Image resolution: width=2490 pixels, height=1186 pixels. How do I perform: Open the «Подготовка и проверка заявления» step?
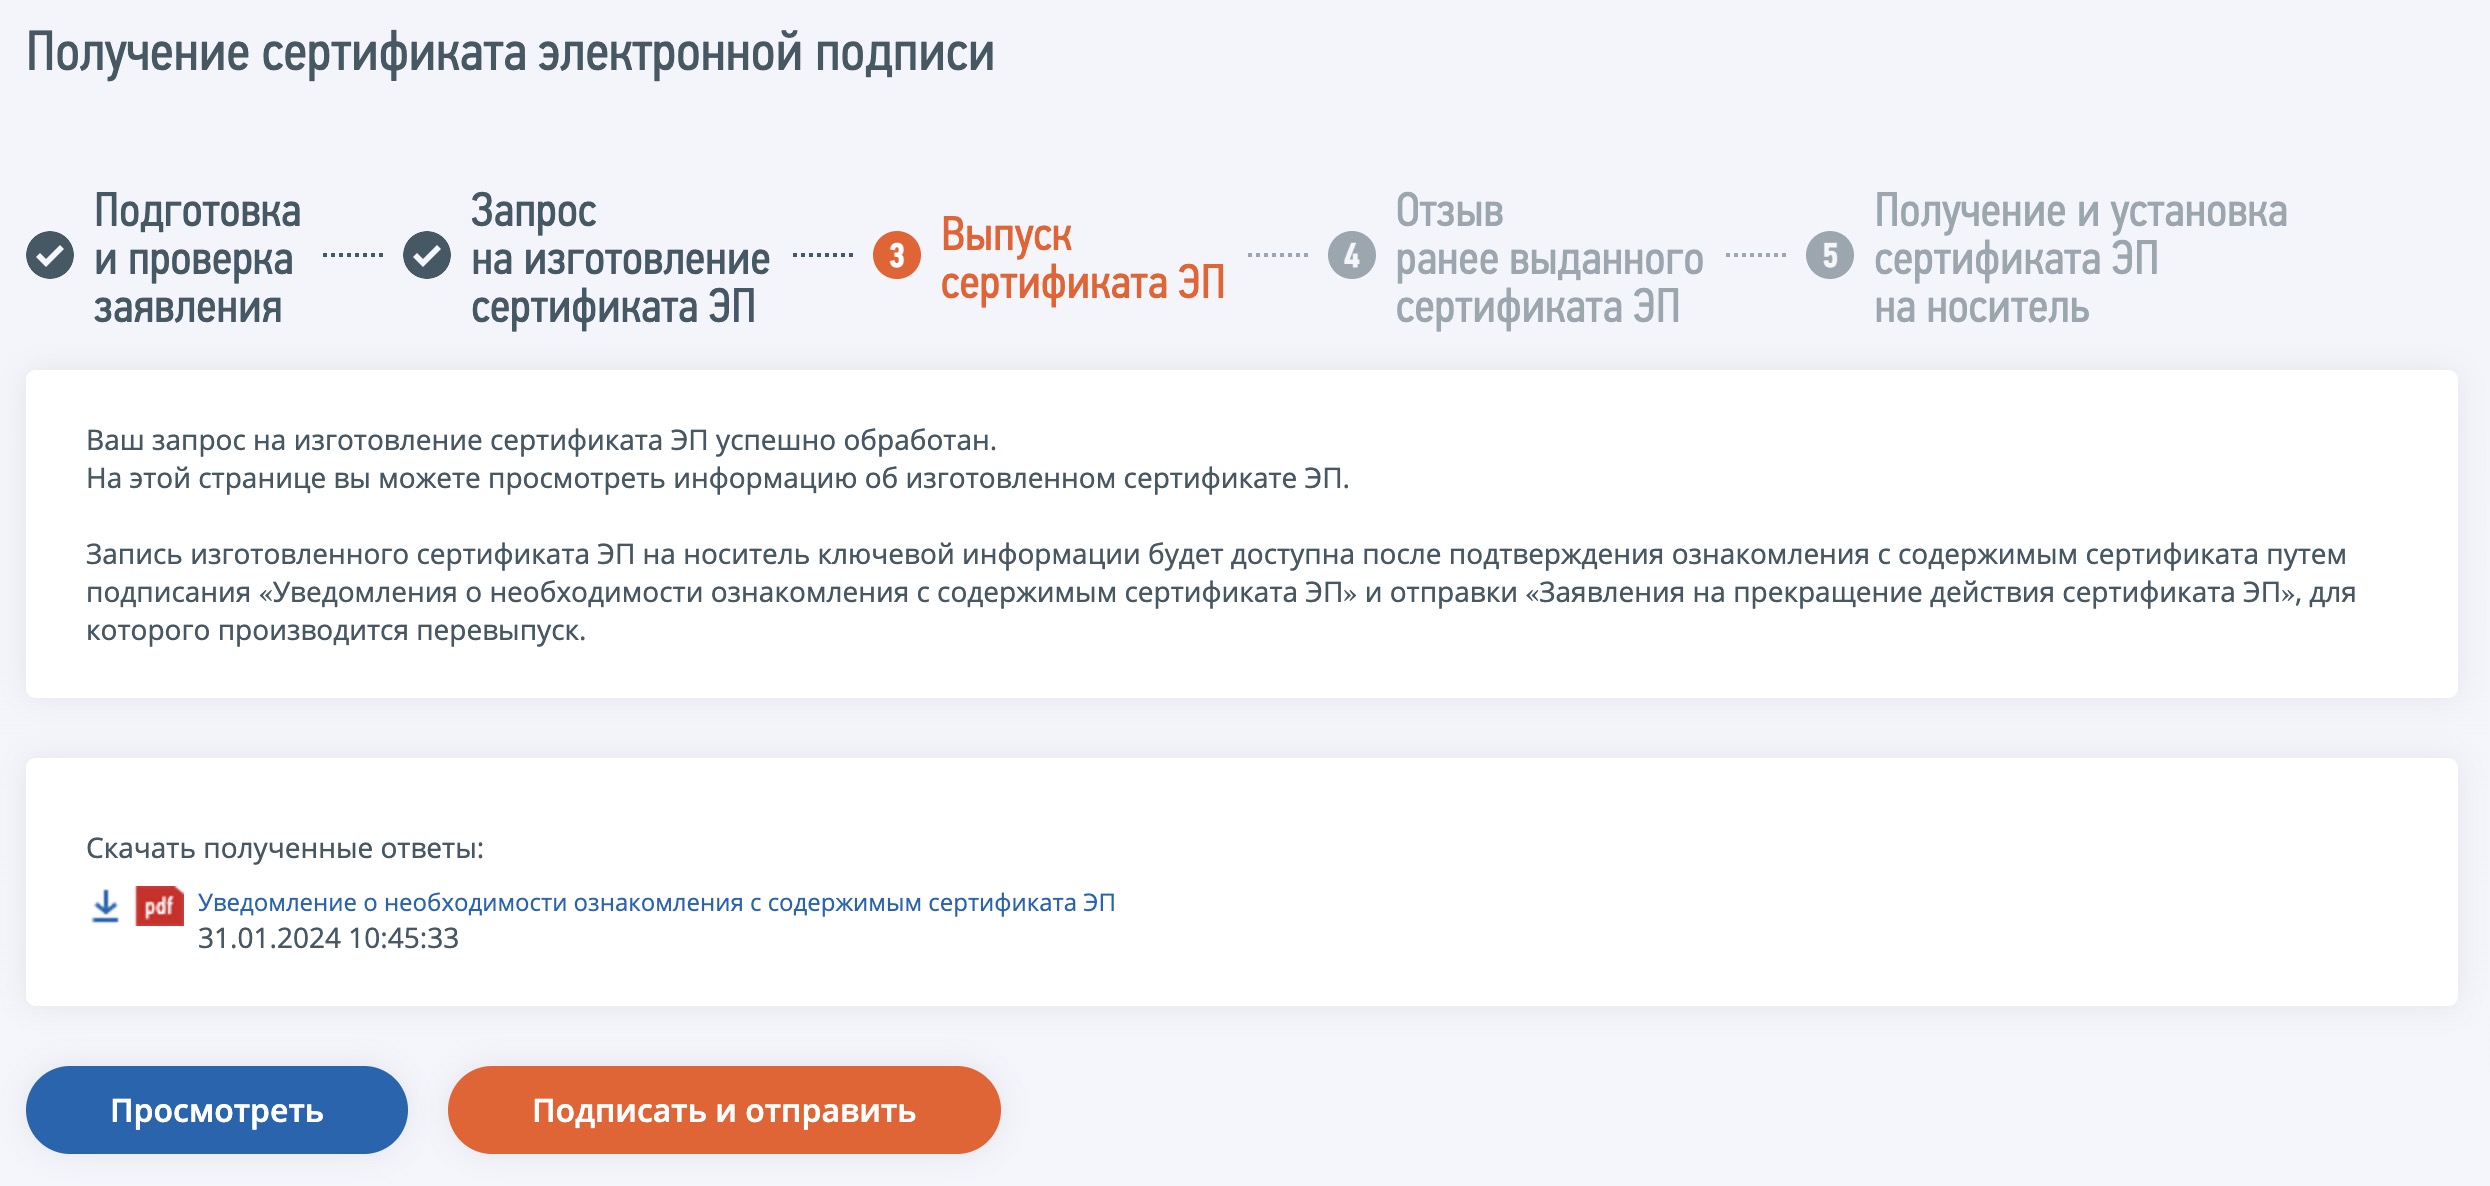197,259
